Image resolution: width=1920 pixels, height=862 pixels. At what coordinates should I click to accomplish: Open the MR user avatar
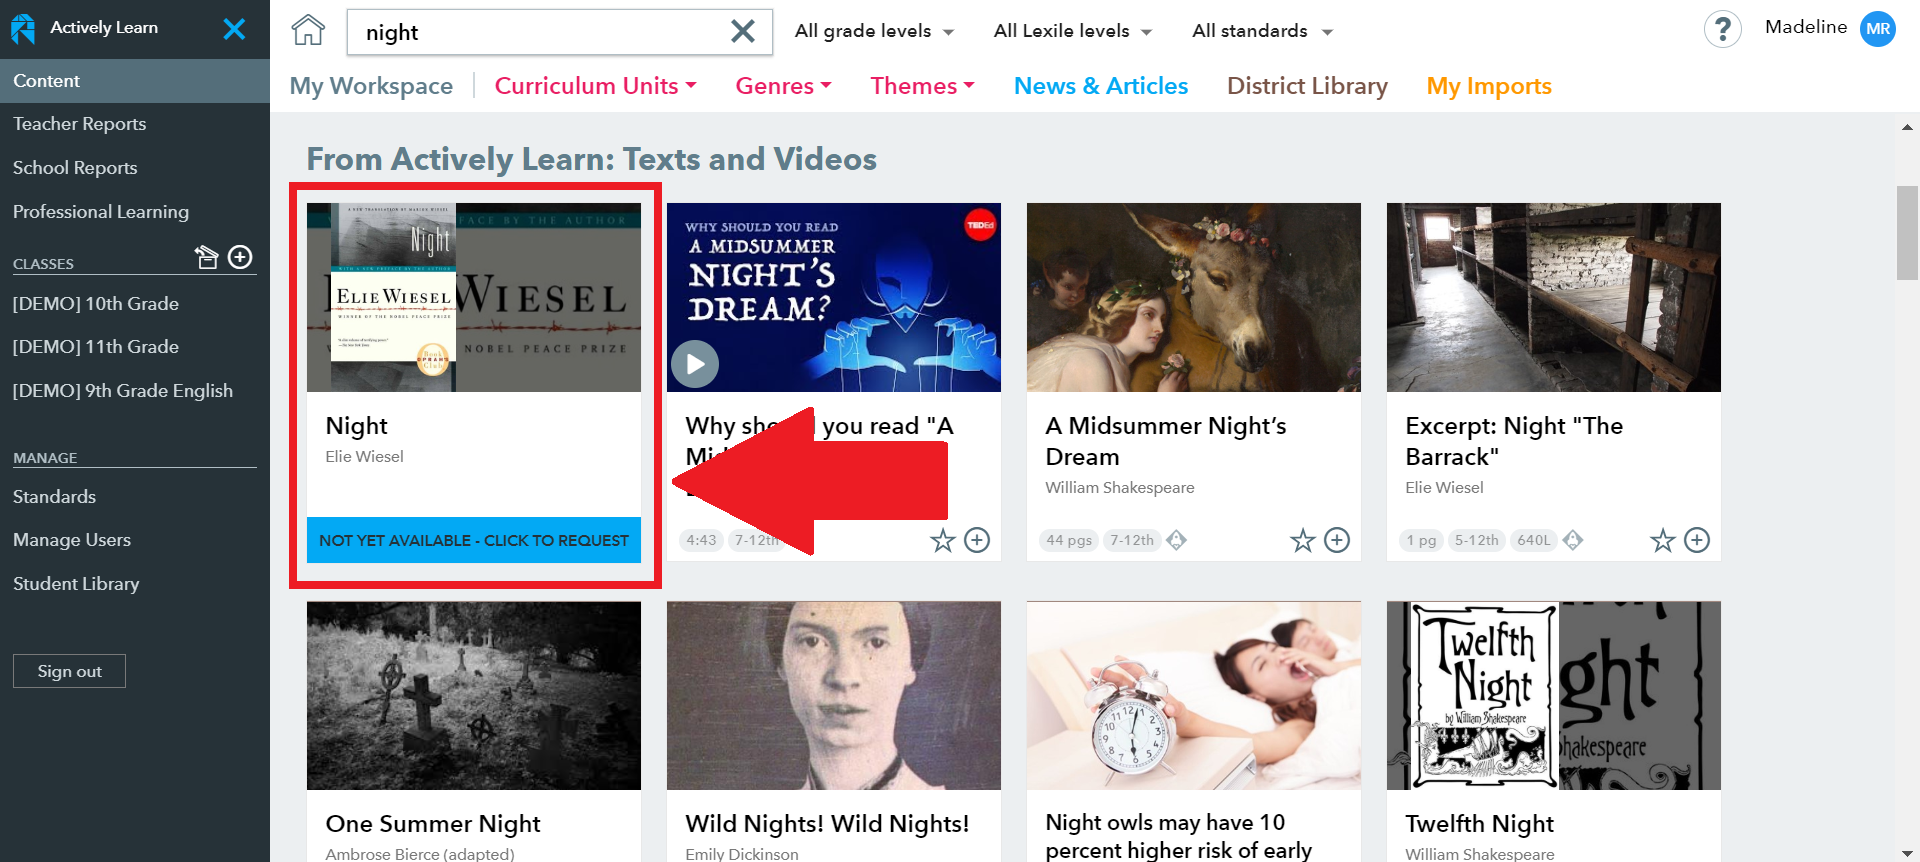click(x=1877, y=29)
